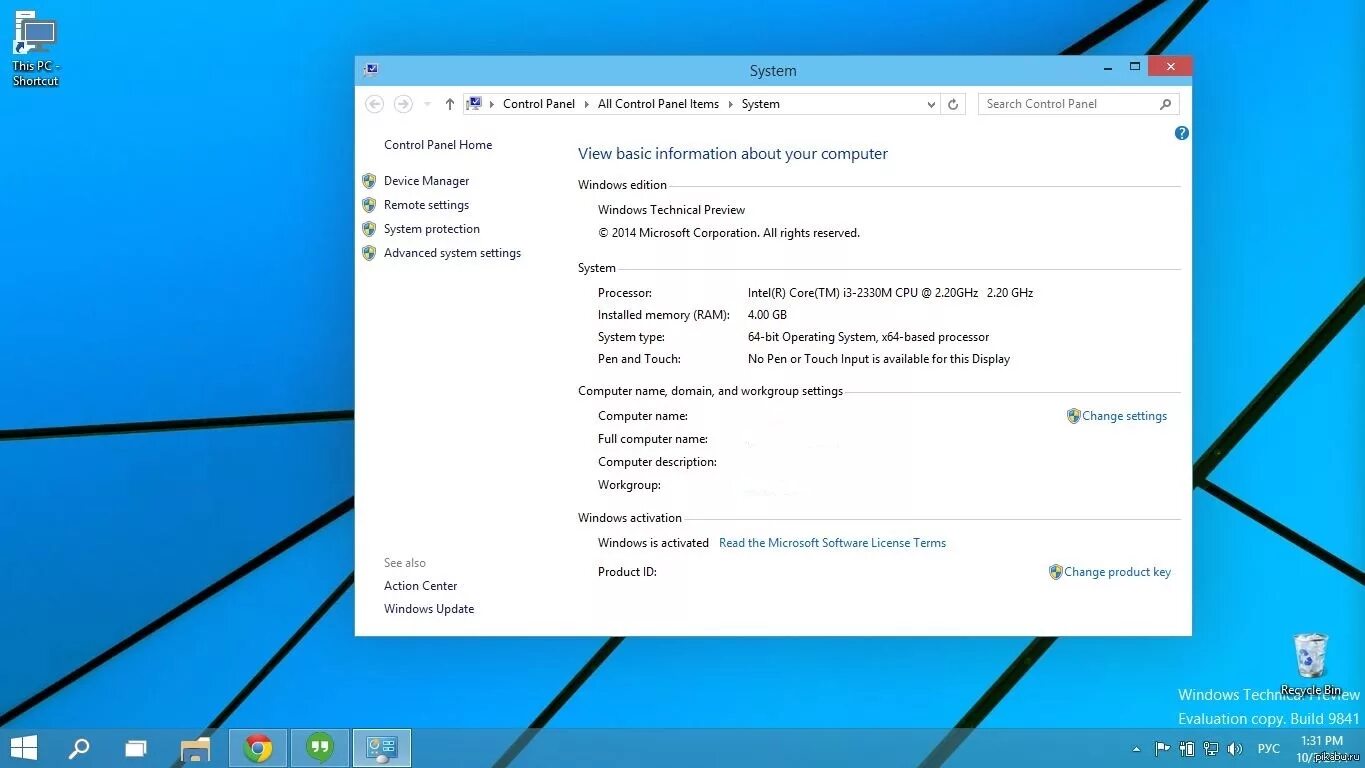This screenshot has width=1365, height=768.
Task: Click the 4.00 GB RAM value
Action: (x=767, y=315)
